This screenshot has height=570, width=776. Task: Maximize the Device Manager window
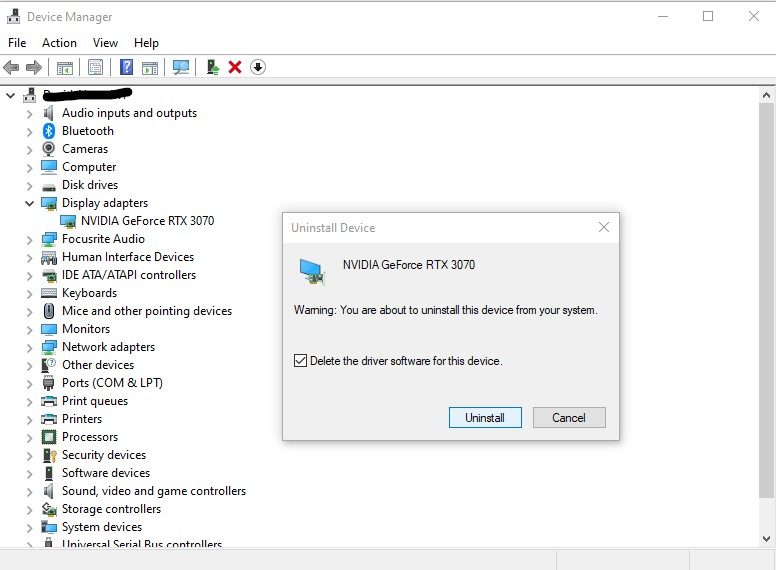pyautogui.click(x=708, y=16)
